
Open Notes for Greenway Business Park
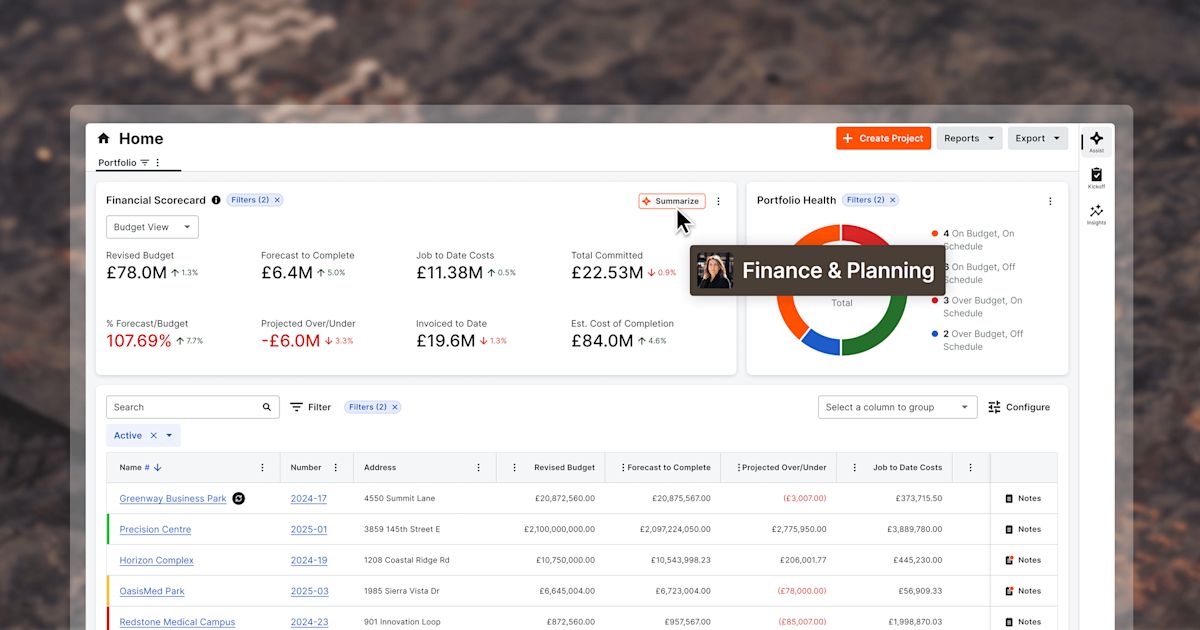pyautogui.click(x=1023, y=498)
